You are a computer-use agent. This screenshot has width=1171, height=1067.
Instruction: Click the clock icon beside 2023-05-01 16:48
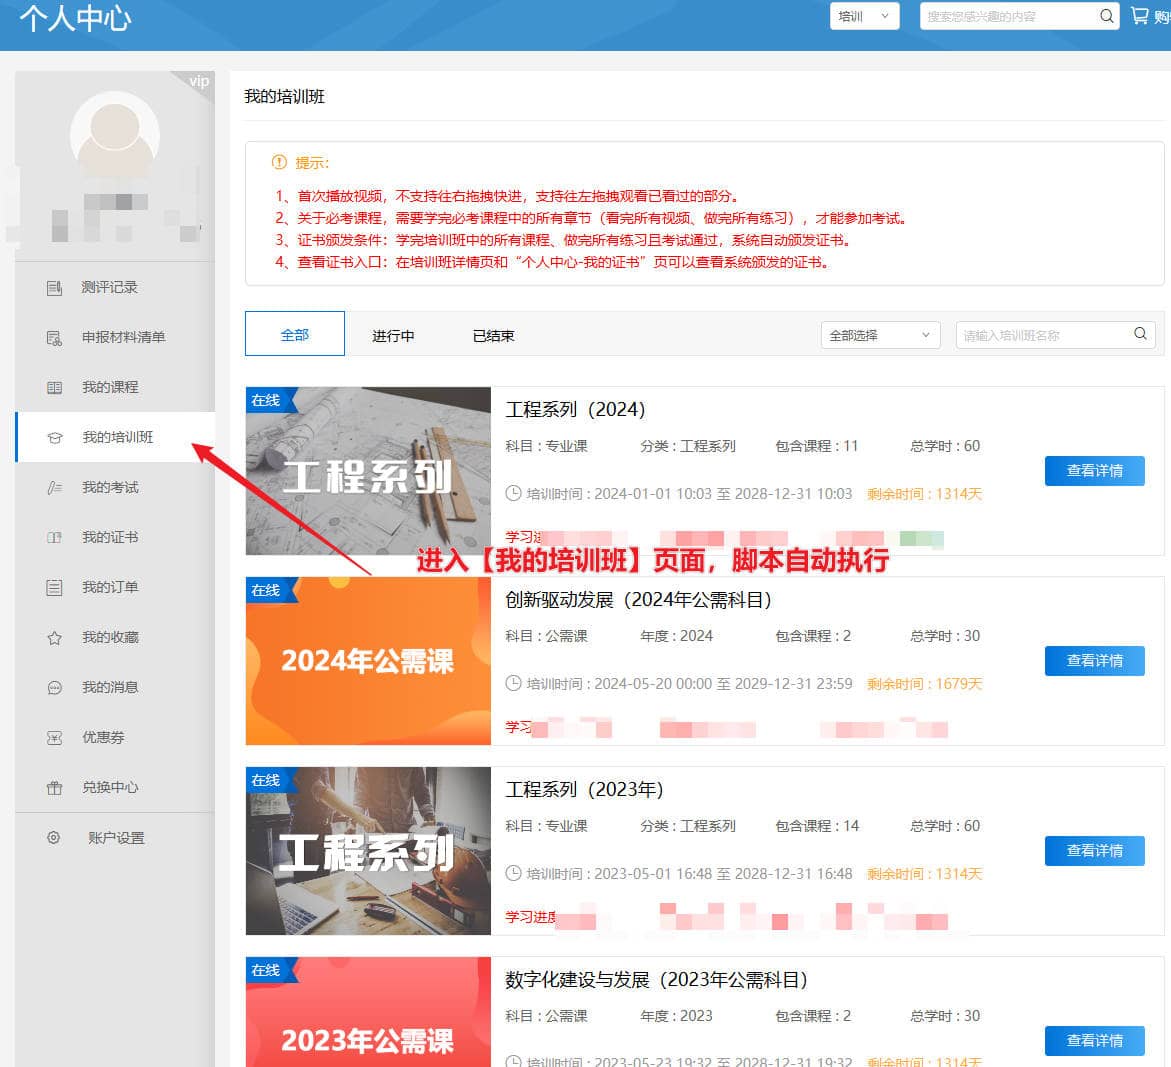coord(513,874)
